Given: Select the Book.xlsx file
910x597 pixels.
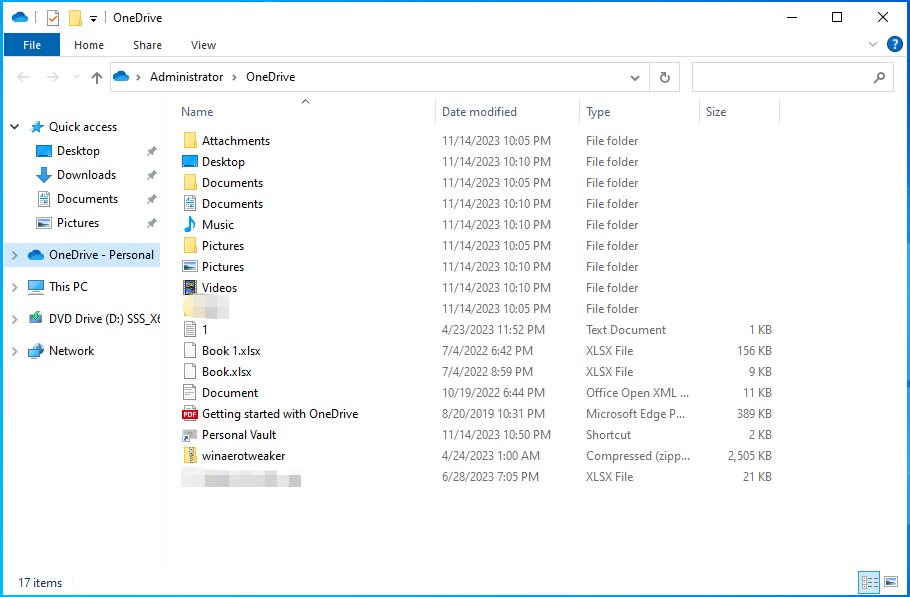Looking at the screenshot, I should coord(226,372).
